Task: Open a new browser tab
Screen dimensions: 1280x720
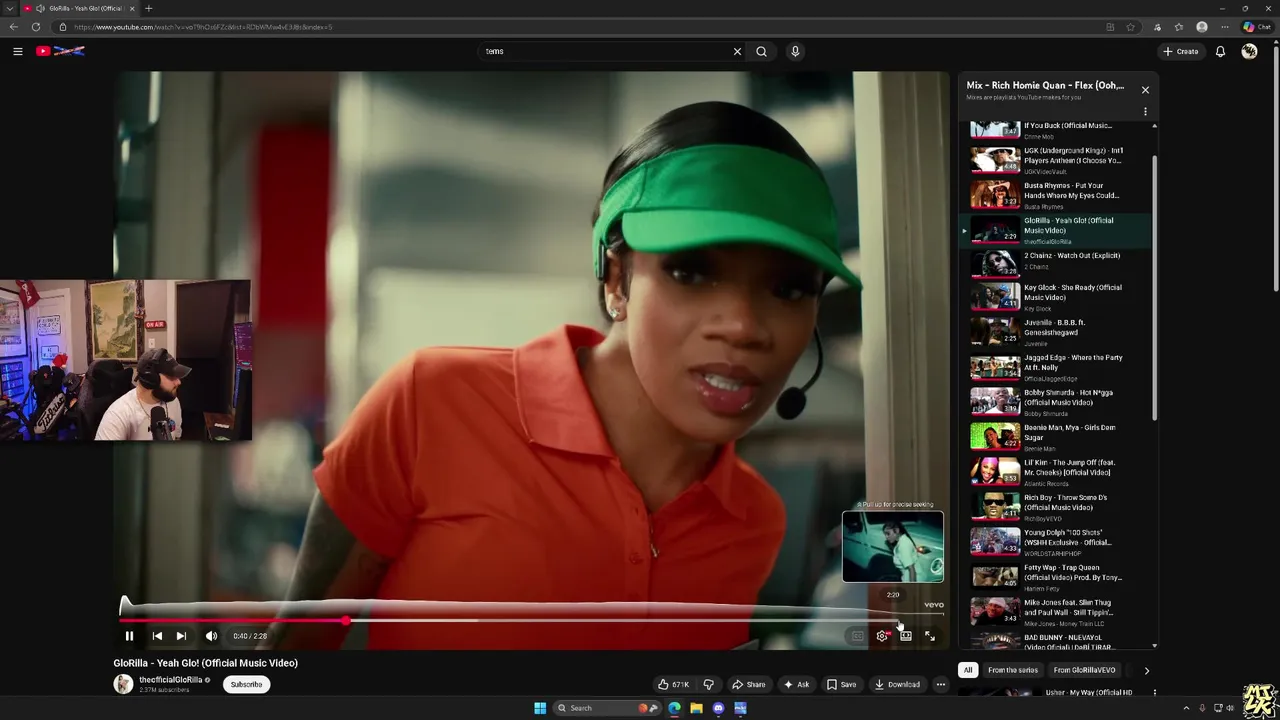Action: 148,8
